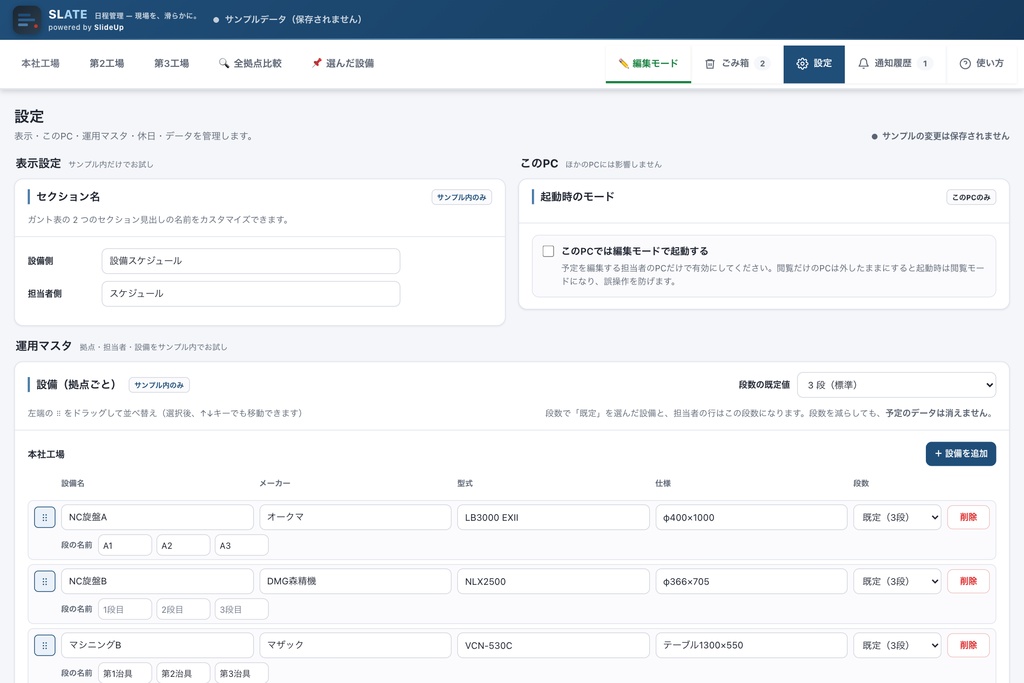This screenshot has height=683, width=1024.
Task: Click the 通知履歴 count badge 1
Action: pos(925,63)
